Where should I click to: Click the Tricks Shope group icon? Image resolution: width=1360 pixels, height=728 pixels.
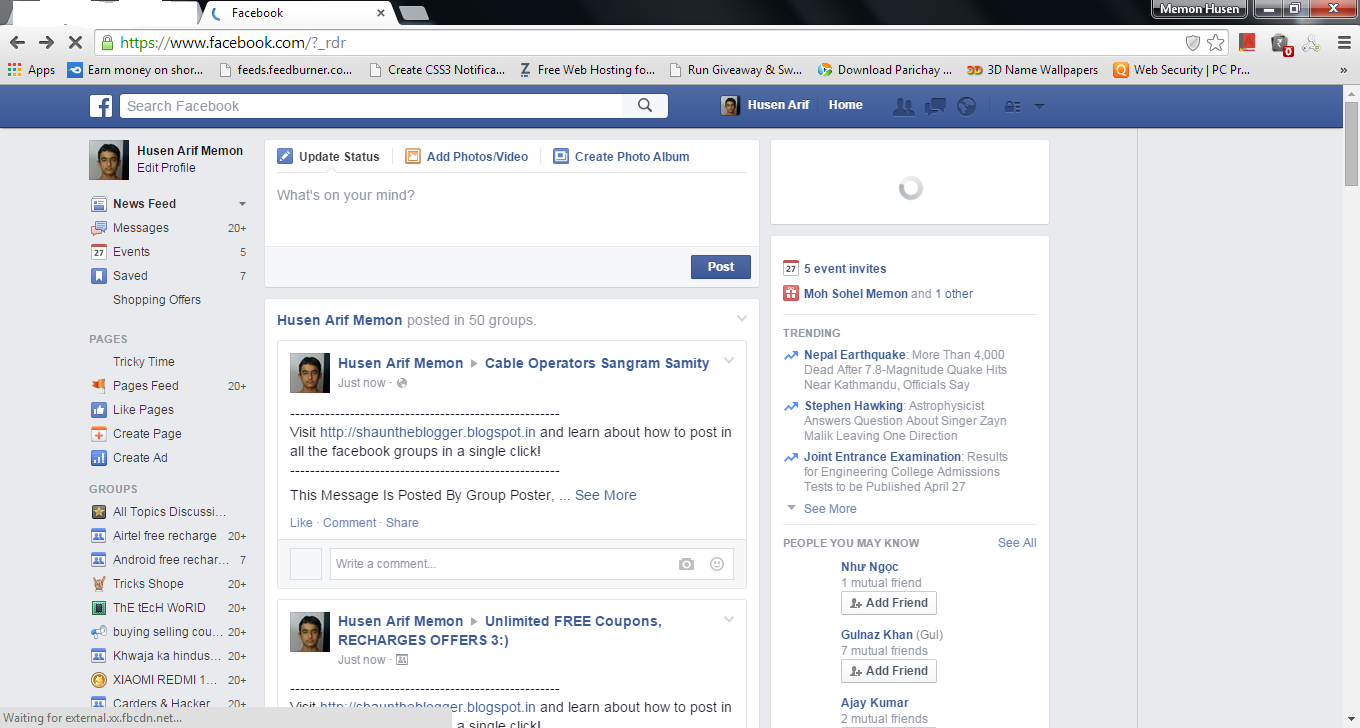click(99, 584)
